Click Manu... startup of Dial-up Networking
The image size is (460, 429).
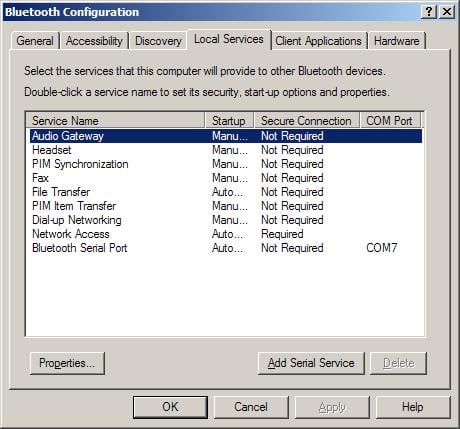(230, 220)
